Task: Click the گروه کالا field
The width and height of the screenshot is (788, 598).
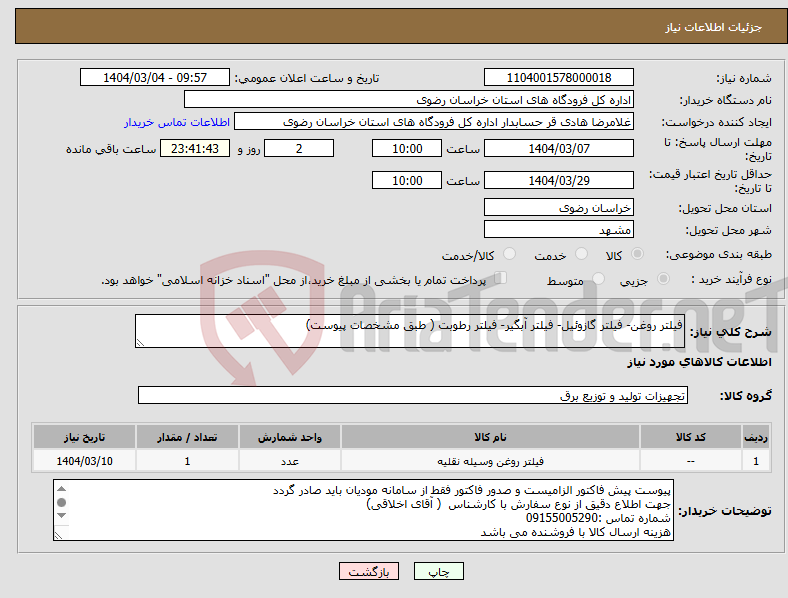Action: point(413,395)
